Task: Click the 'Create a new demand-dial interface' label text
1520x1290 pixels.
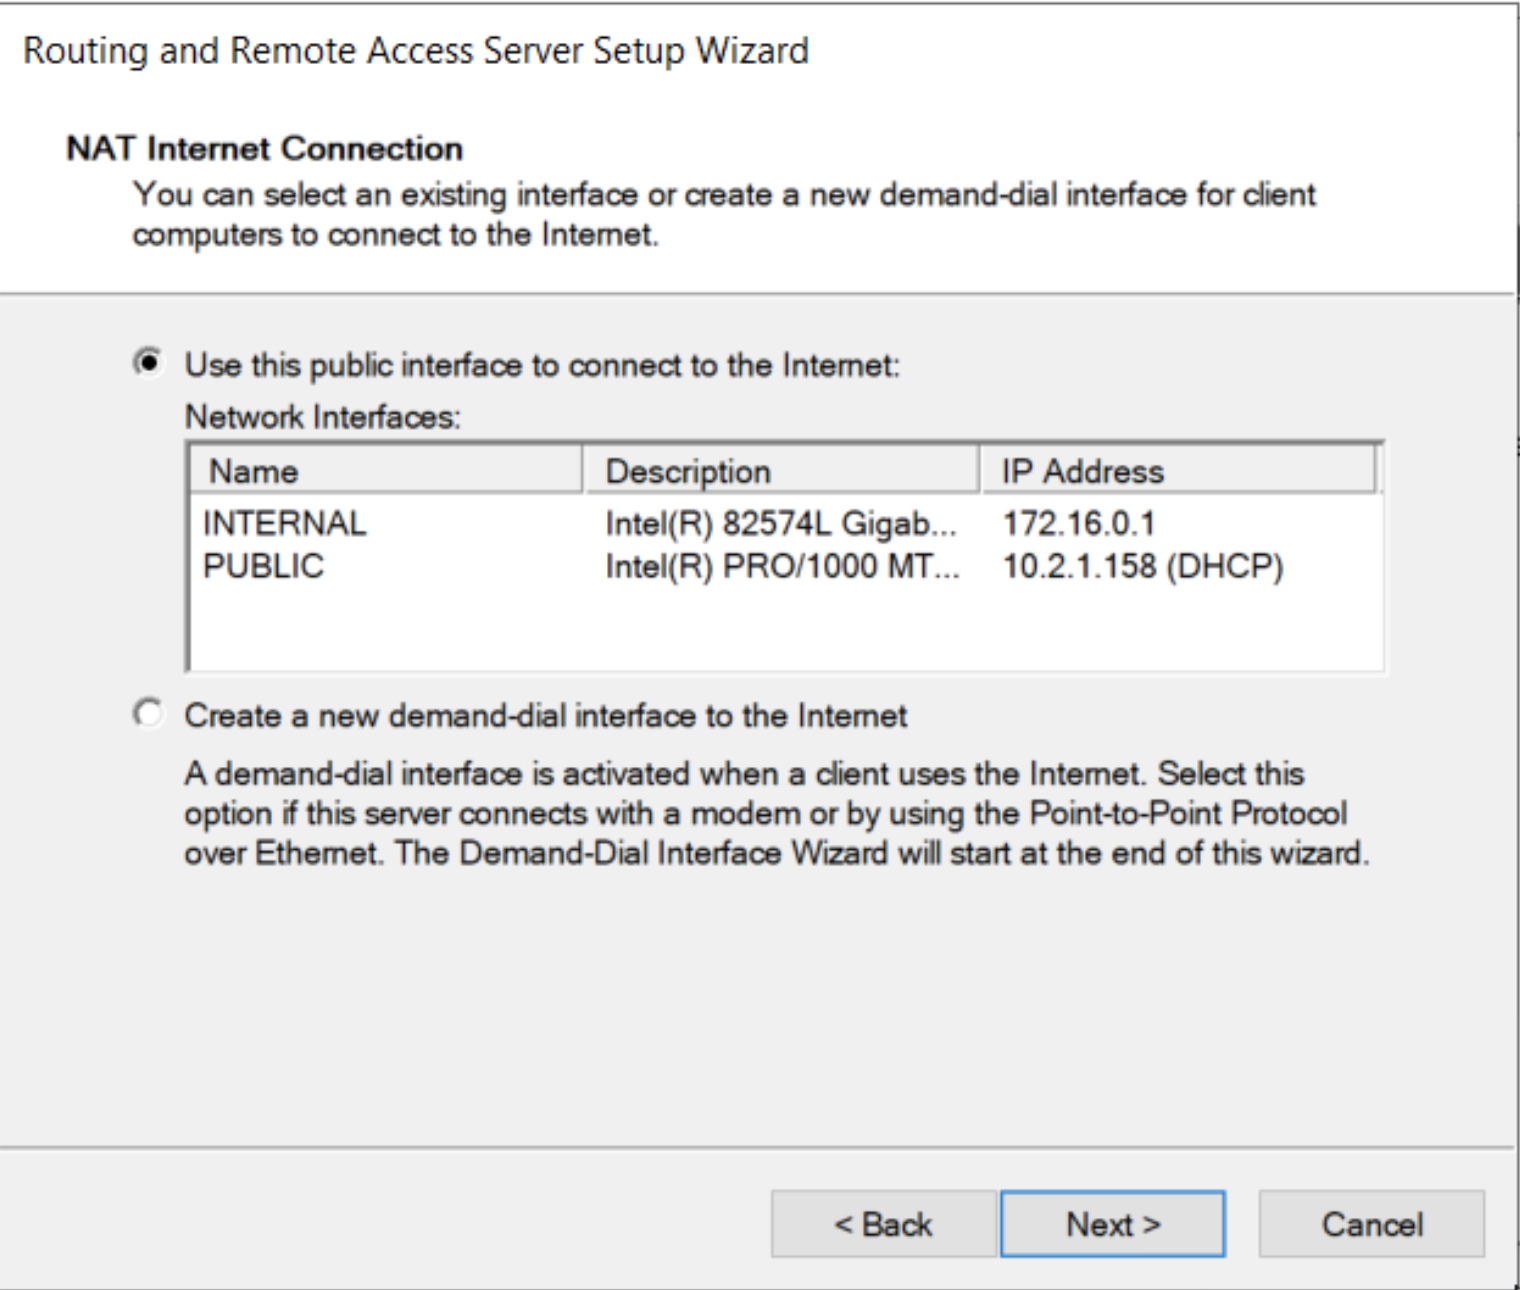Action: coord(545,716)
